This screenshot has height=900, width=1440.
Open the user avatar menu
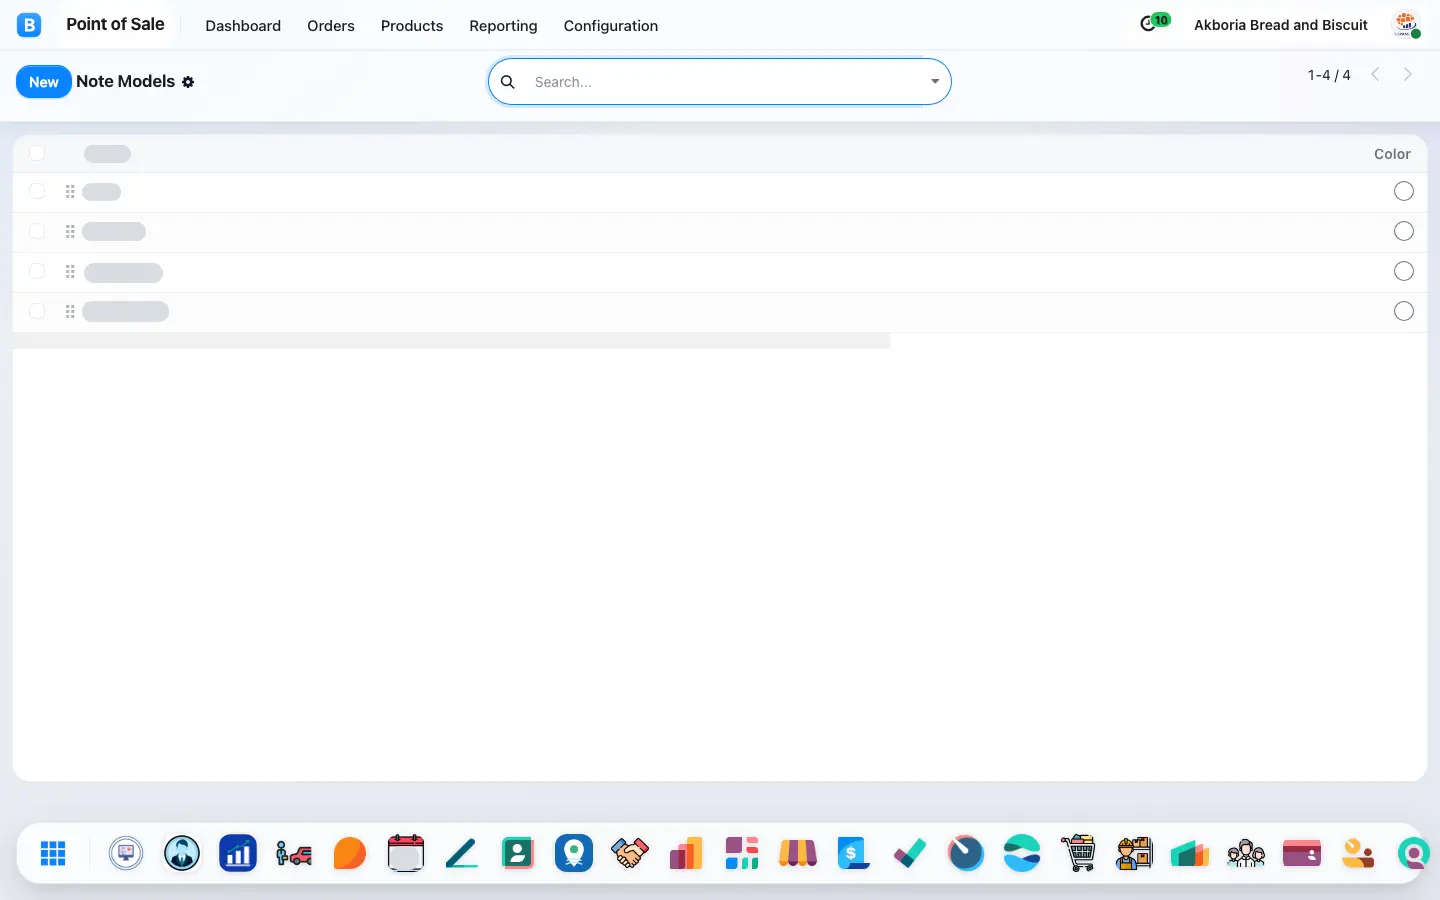coord(1407,25)
